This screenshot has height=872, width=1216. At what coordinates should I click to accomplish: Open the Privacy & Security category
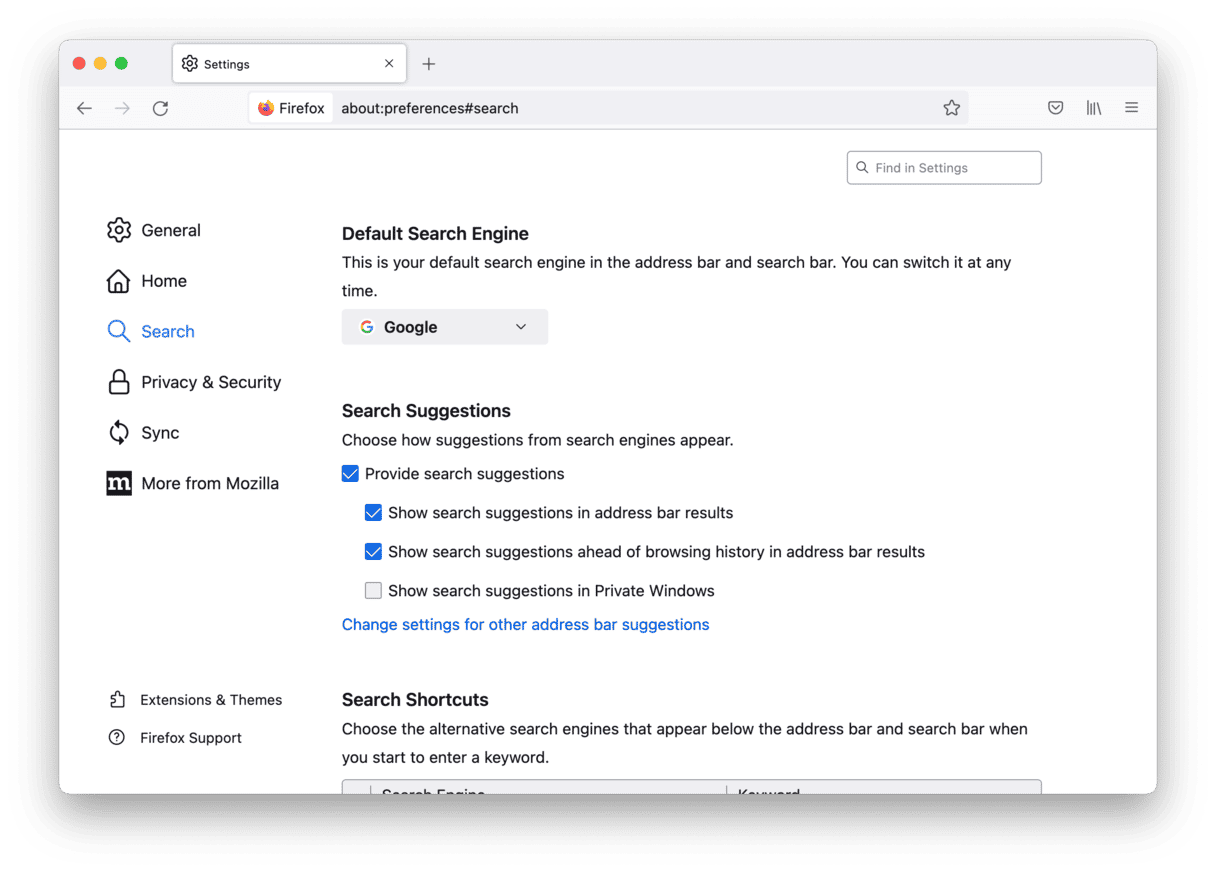click(194, 382)
